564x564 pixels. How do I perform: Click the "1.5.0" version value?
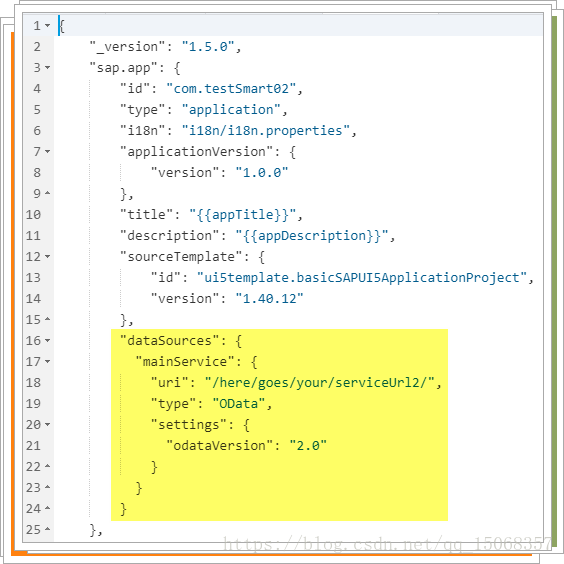[208, 47]
